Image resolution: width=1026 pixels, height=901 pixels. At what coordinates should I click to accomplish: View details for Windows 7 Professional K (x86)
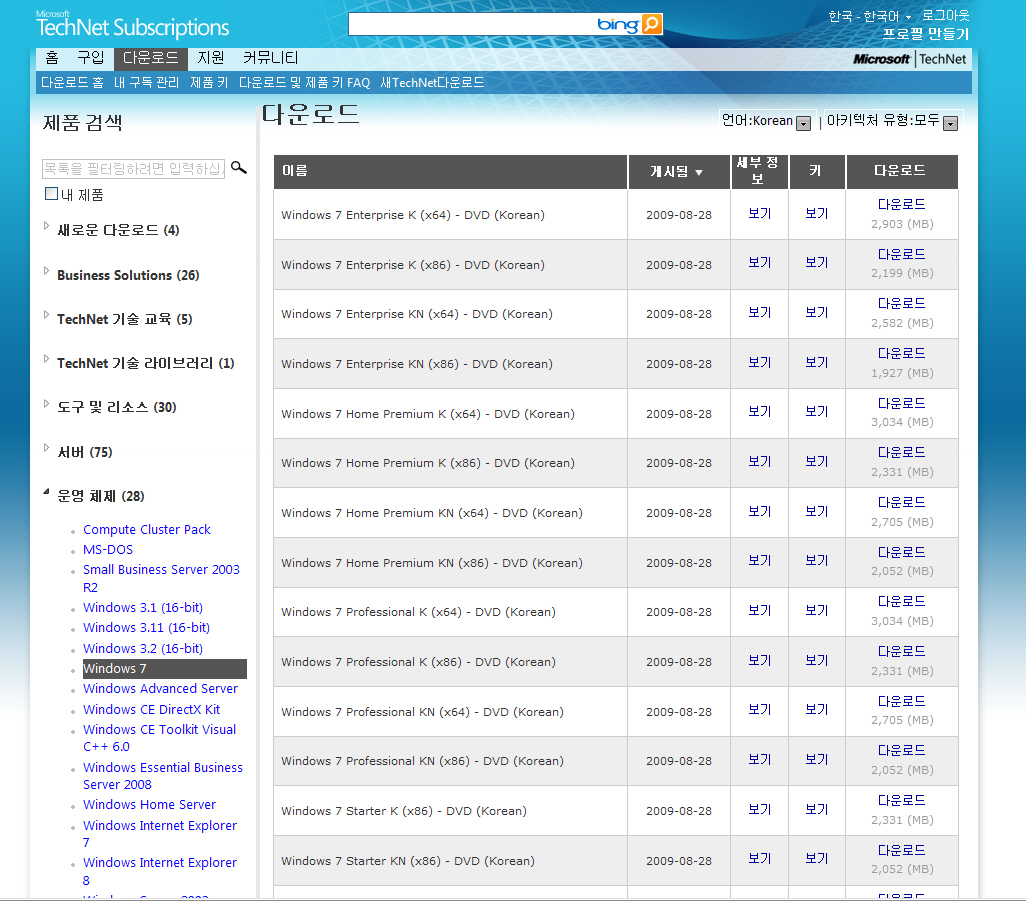click(760, 660)
